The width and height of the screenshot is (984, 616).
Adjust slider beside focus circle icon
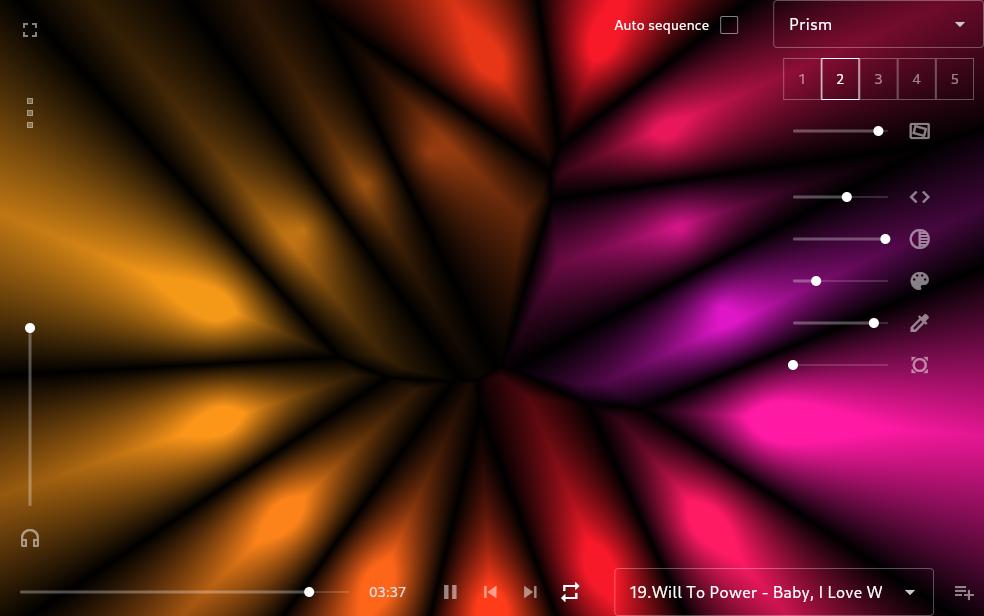click(x=840, y=365)
